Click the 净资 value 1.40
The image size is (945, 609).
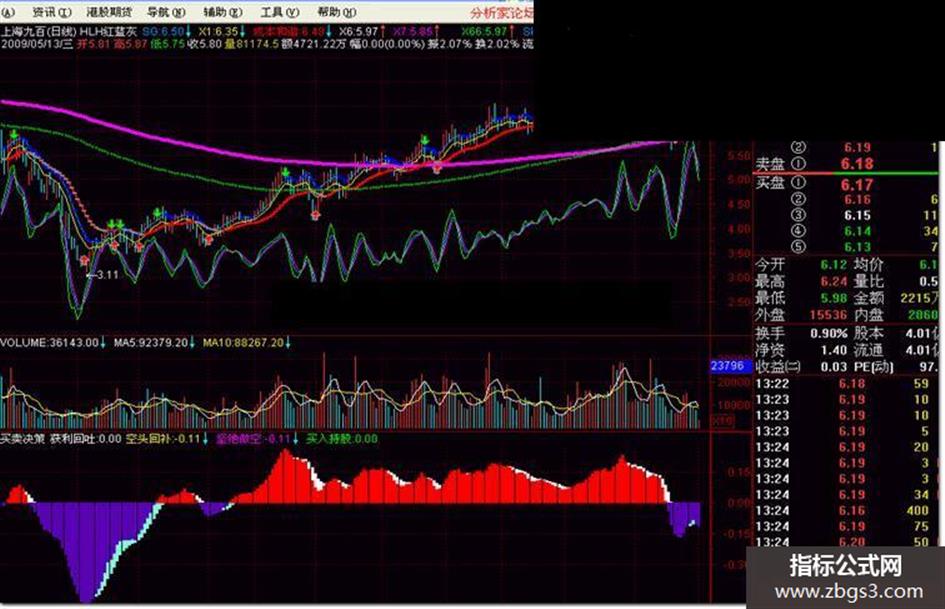coord(834,350)
